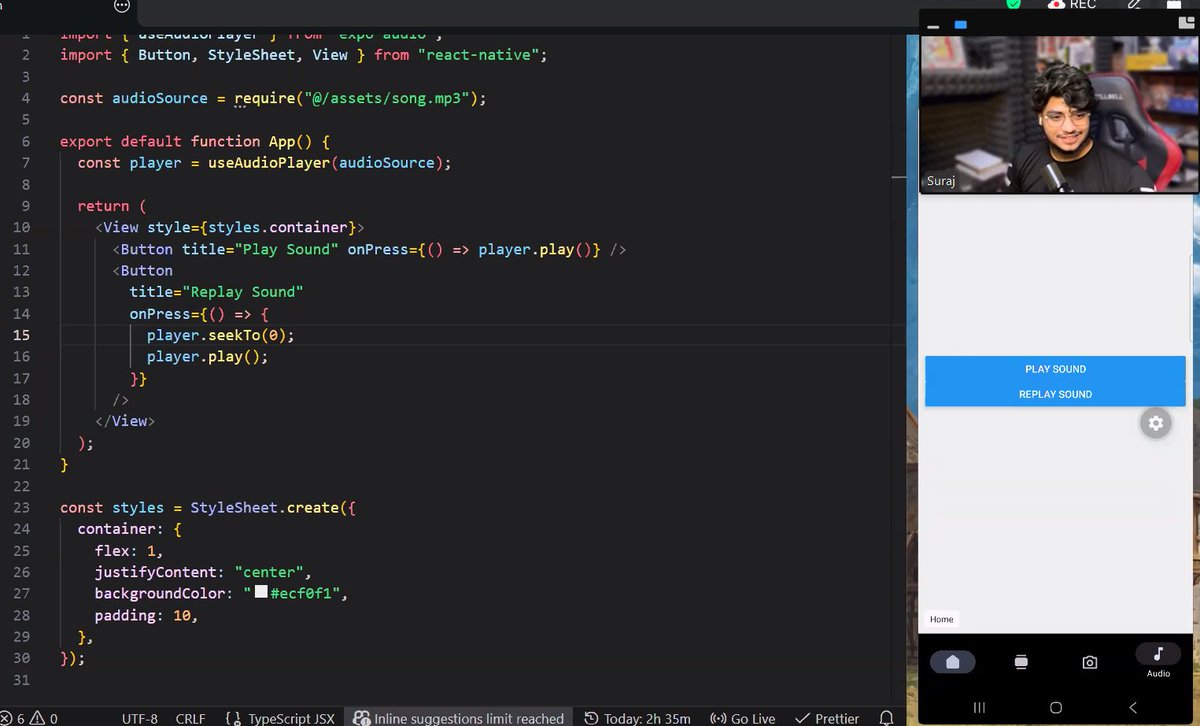Tap the PLAY SOUND button in the phone preview
The image size is (1200, 726).
click(1055, 369)
